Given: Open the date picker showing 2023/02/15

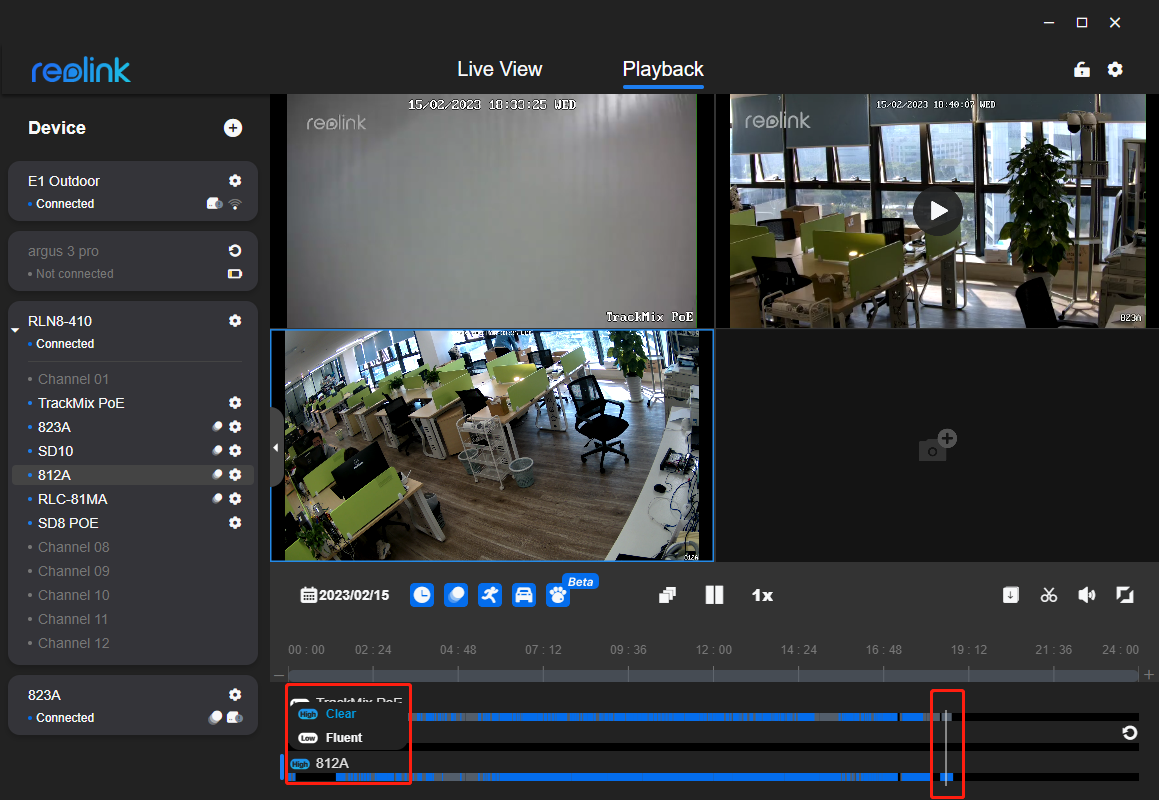Looking at the screenshot, I should point(345,595).
